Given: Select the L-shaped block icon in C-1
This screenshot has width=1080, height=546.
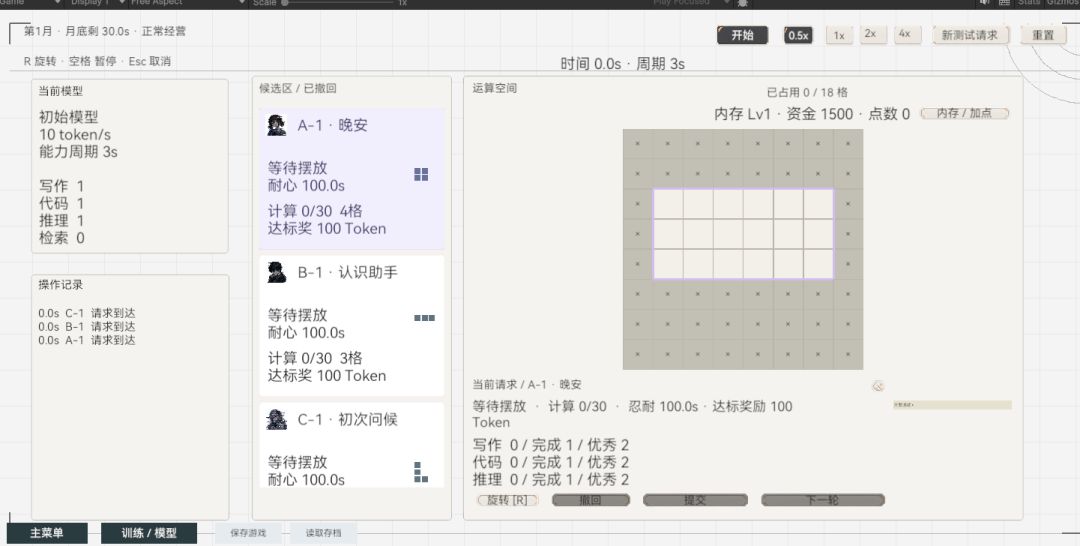Looking at the screenshot, I should tap(421, 472).
